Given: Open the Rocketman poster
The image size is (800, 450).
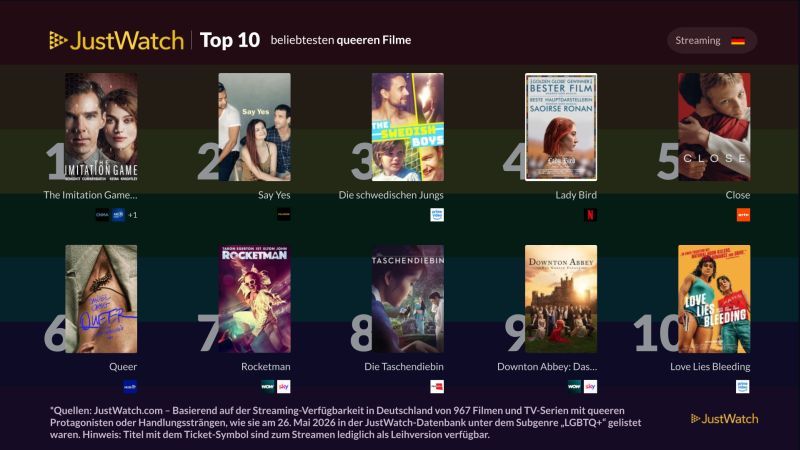Looking at the screenshot, I should click(255, 298).
